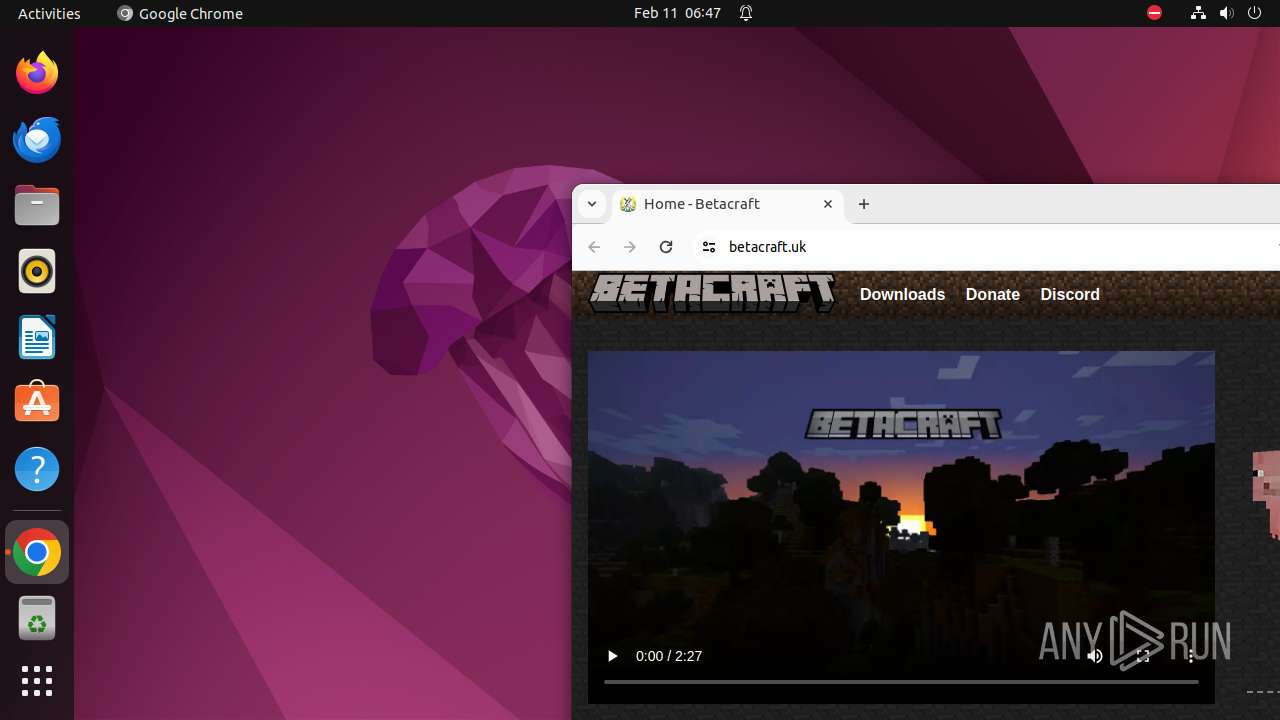The image size is (1280, 720).
Task: Click the Betacraft logo in site header
Action: (x=712, y=294)
